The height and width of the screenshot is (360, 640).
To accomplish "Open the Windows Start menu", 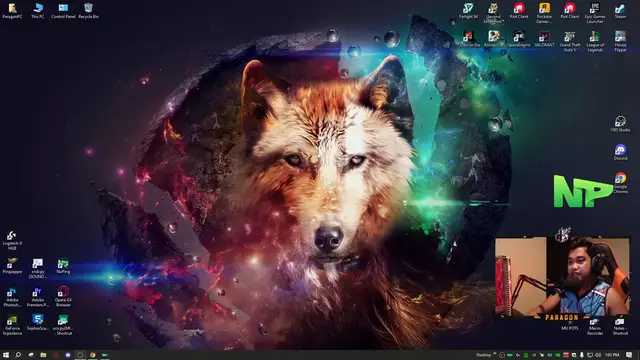I will click(6, 355).
